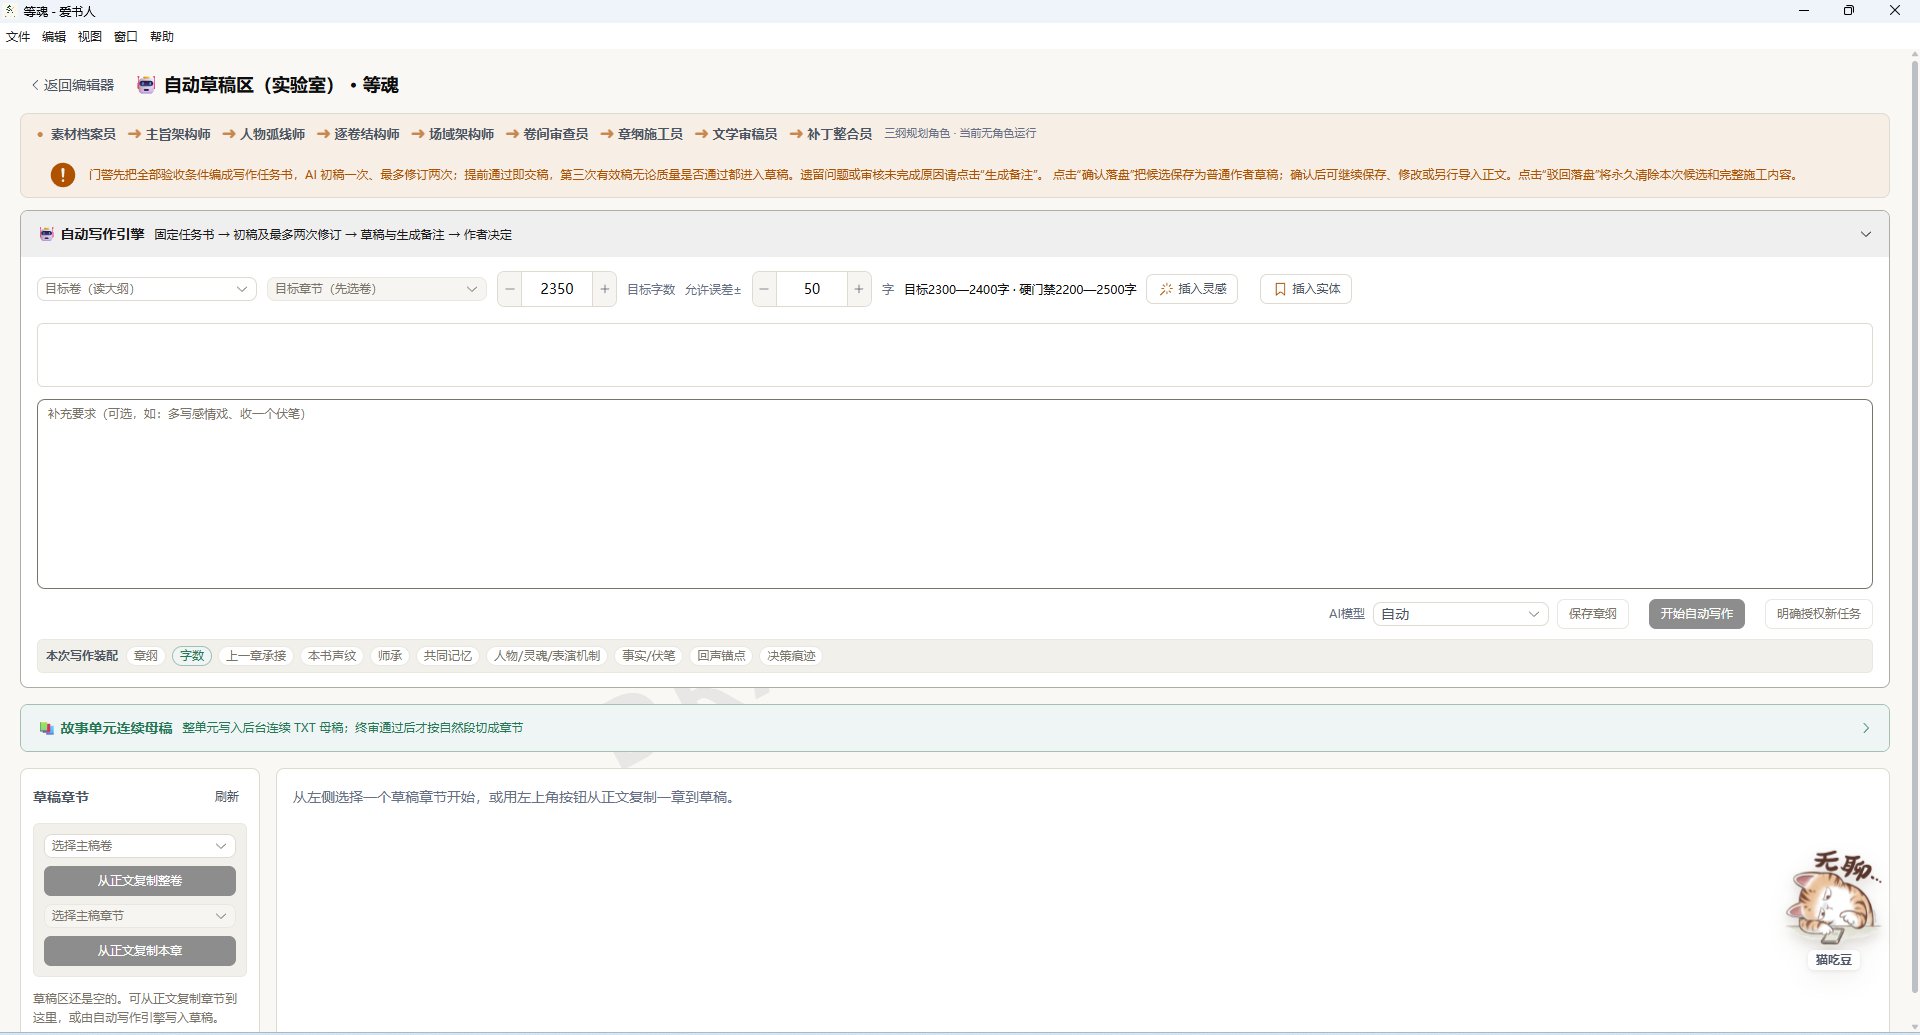Open the 目标章节（先选卷）dropdown

click(376, 289)
